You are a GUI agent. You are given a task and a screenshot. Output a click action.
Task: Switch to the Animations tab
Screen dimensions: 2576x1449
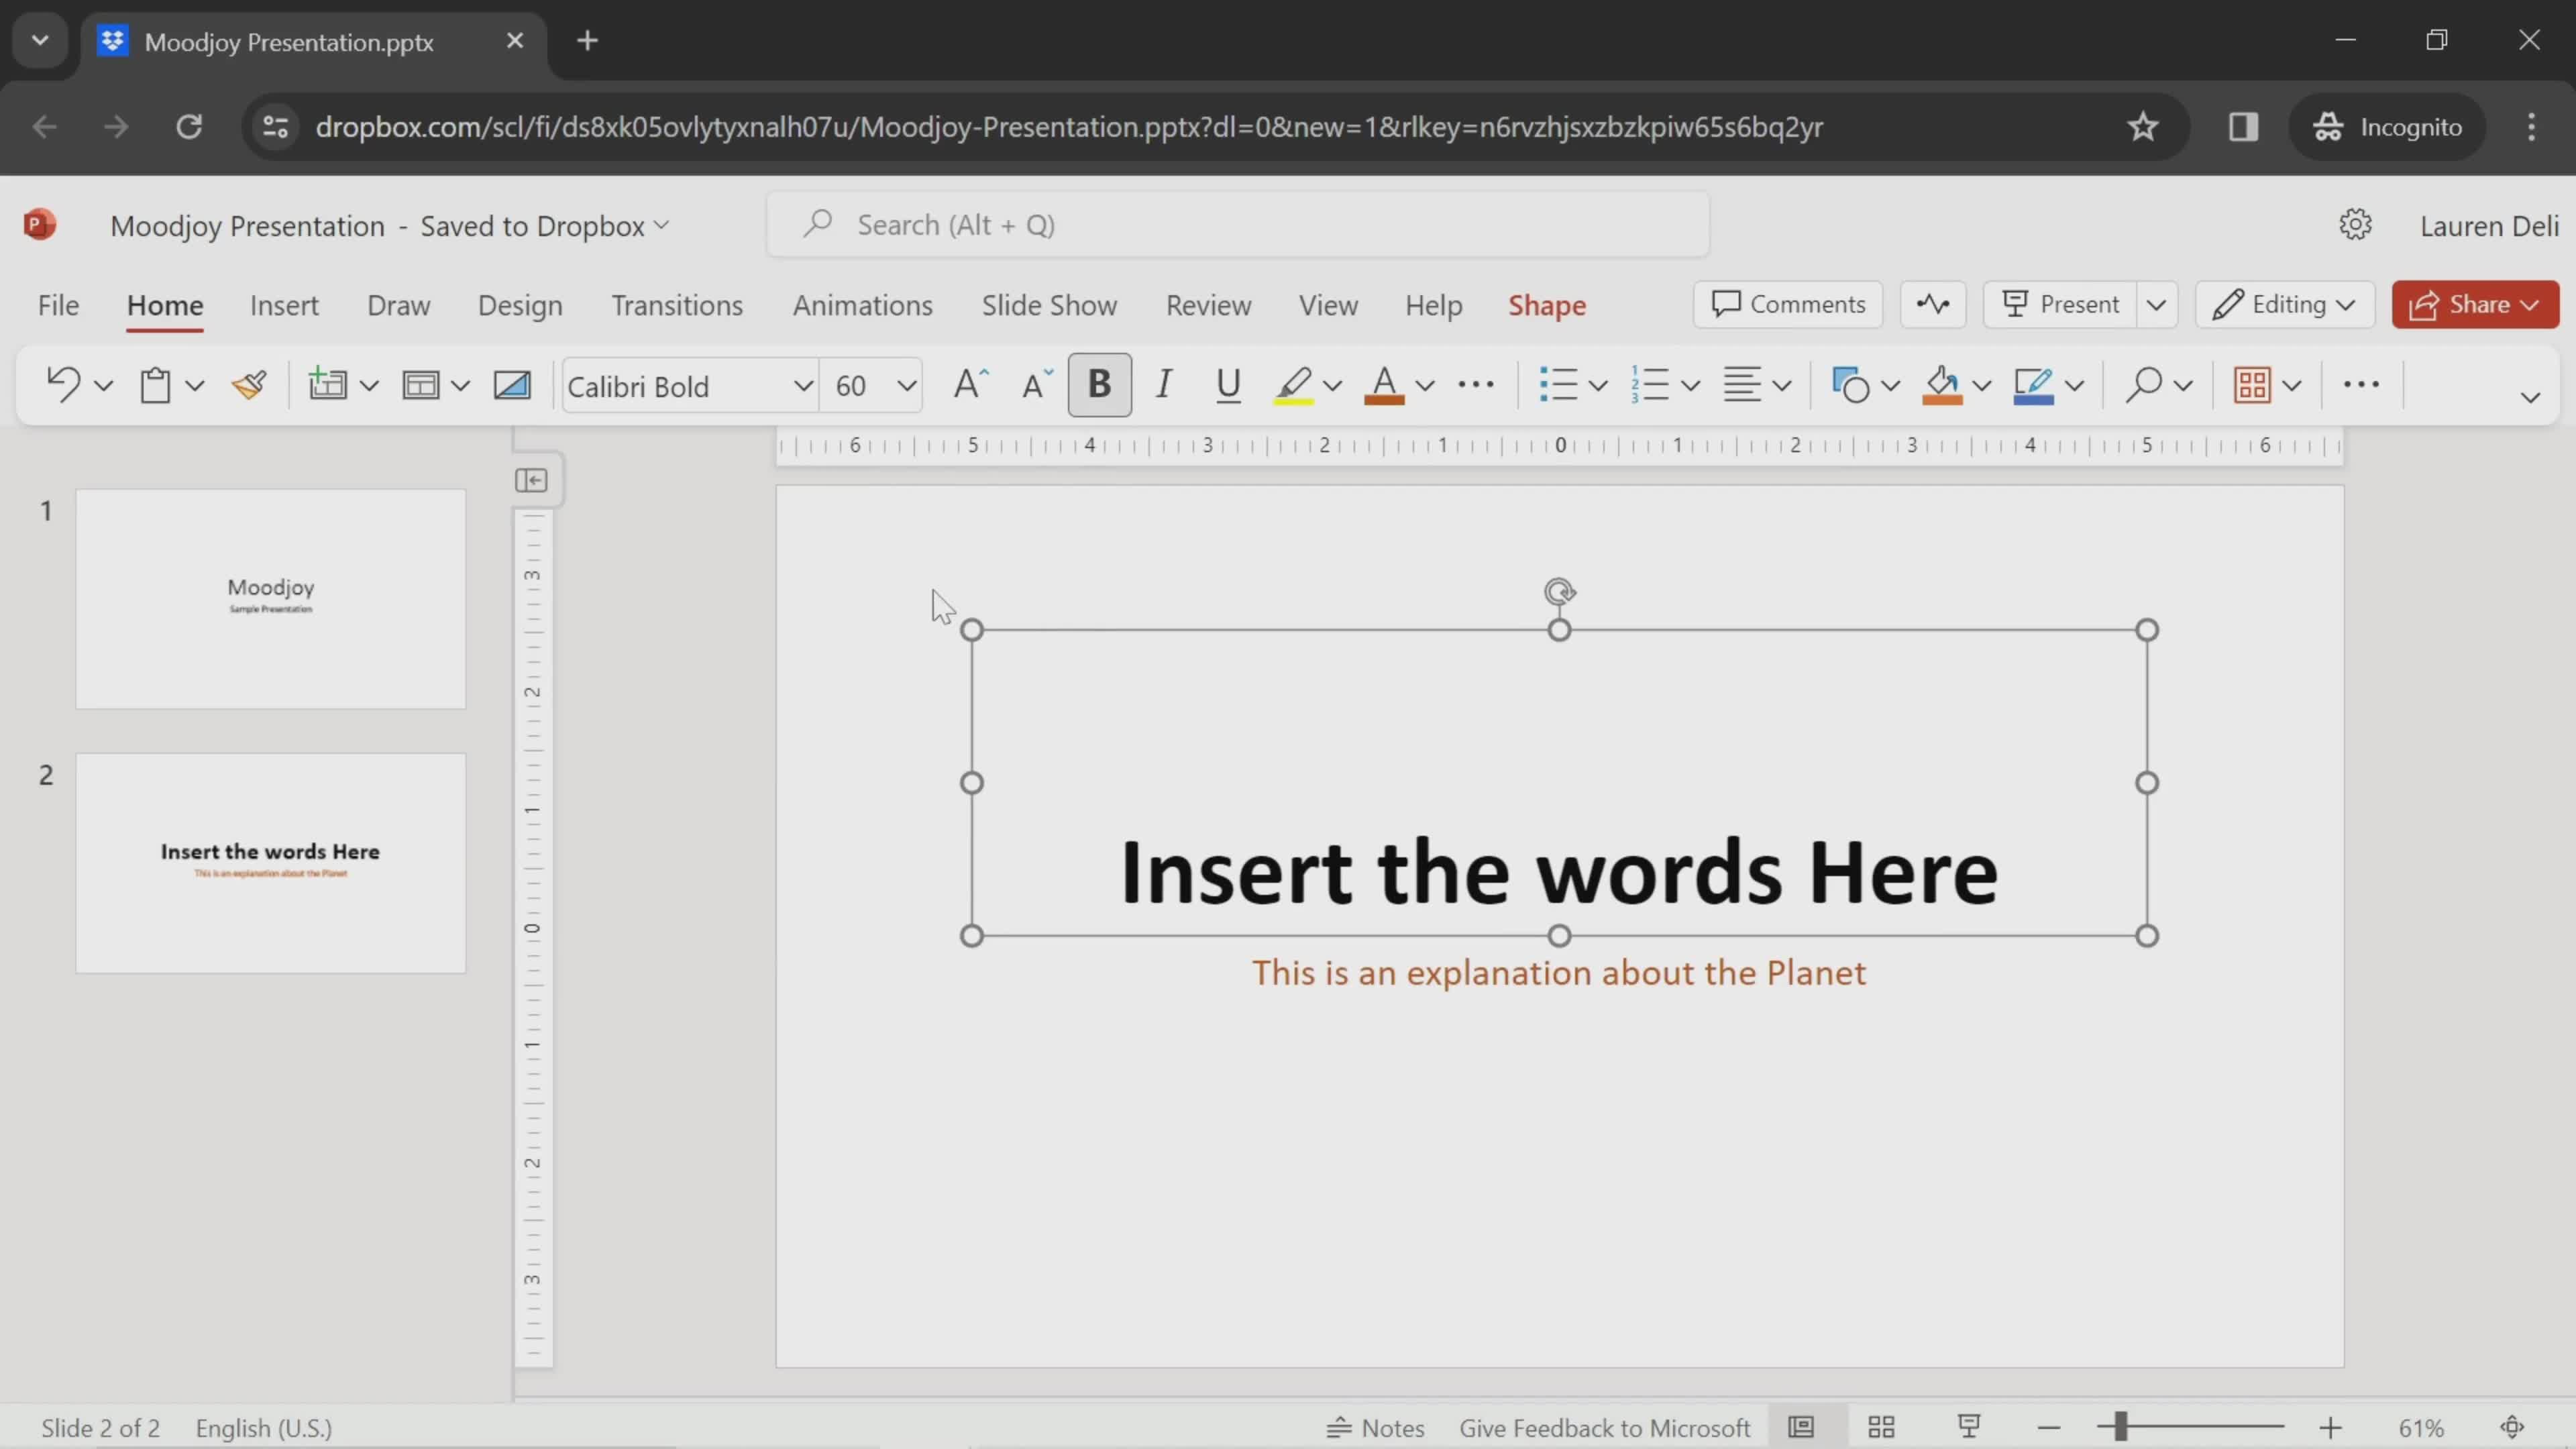tap(862, 305)
